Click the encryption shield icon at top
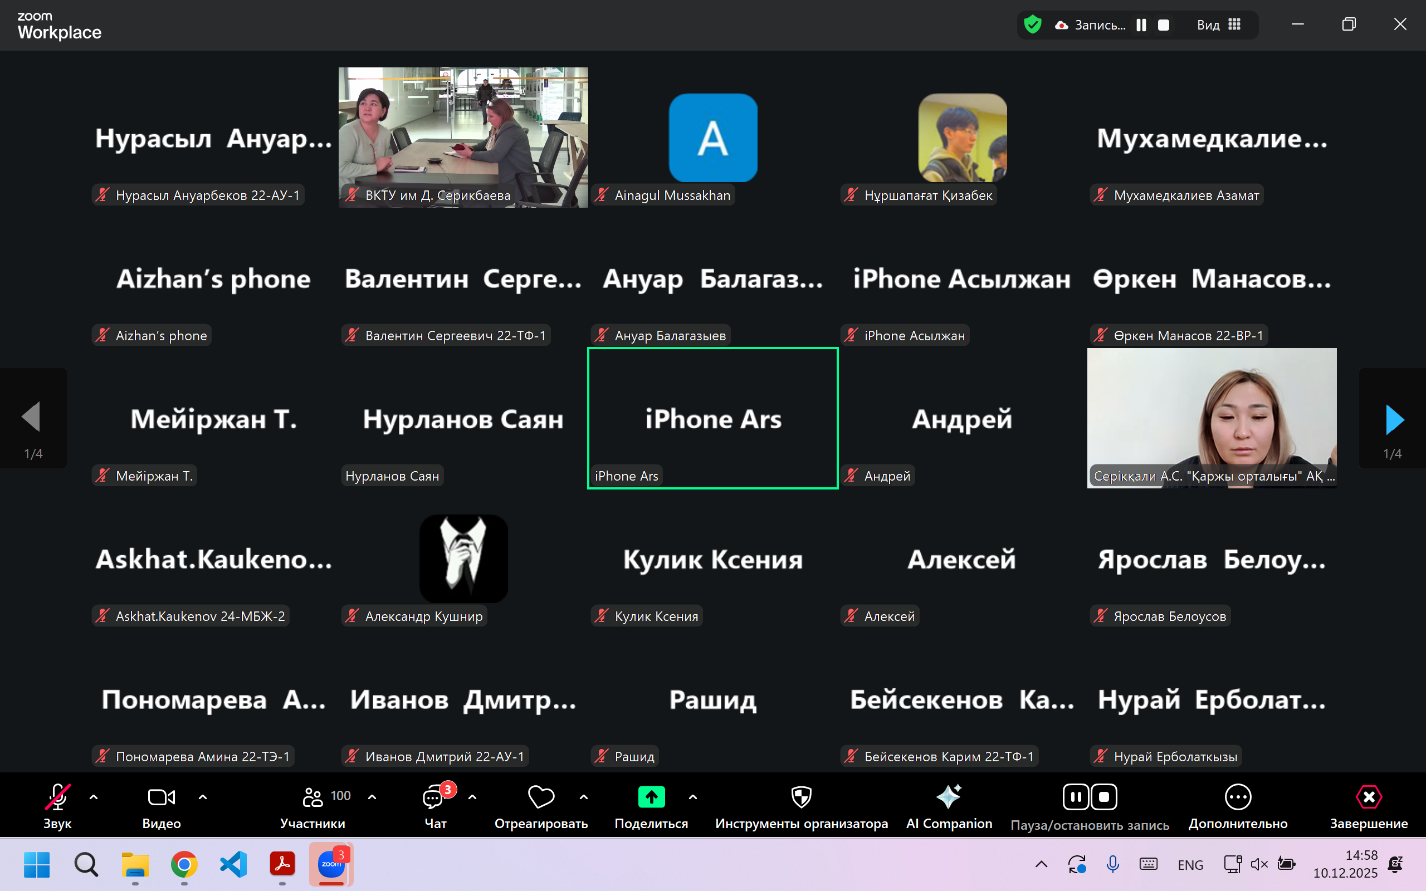This screenshot has height=891, width=1426. pyautogui.click(x=1033, y=25)
